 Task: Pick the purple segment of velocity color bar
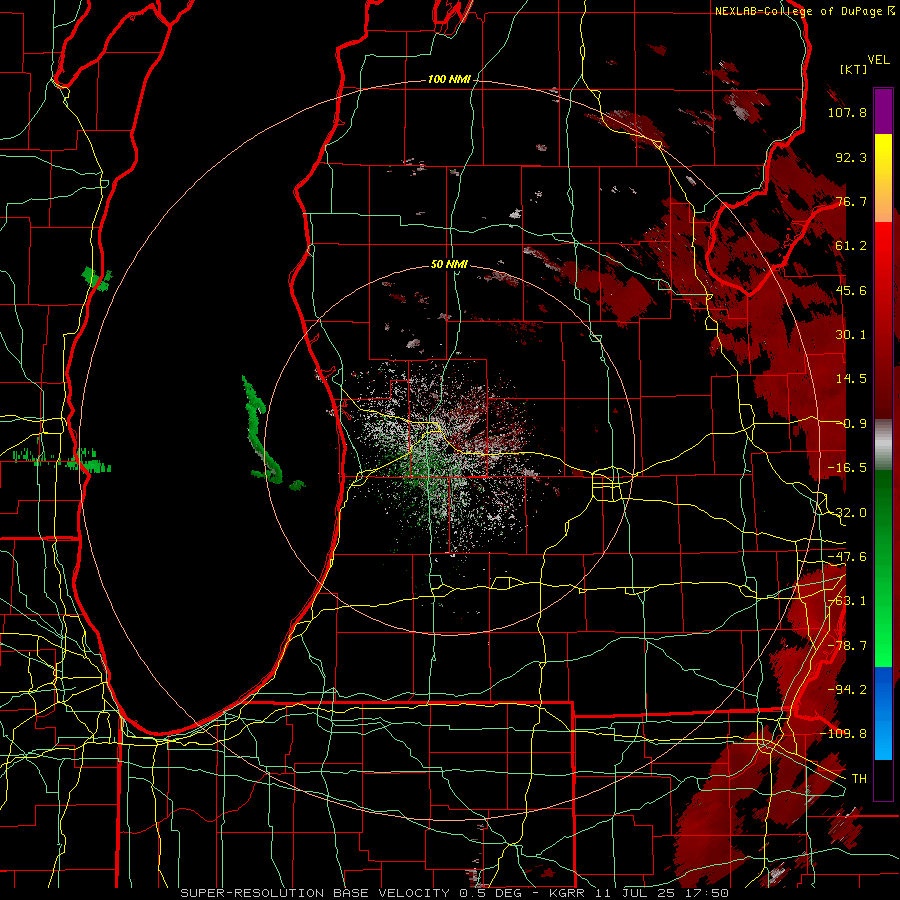click(883, 111)
